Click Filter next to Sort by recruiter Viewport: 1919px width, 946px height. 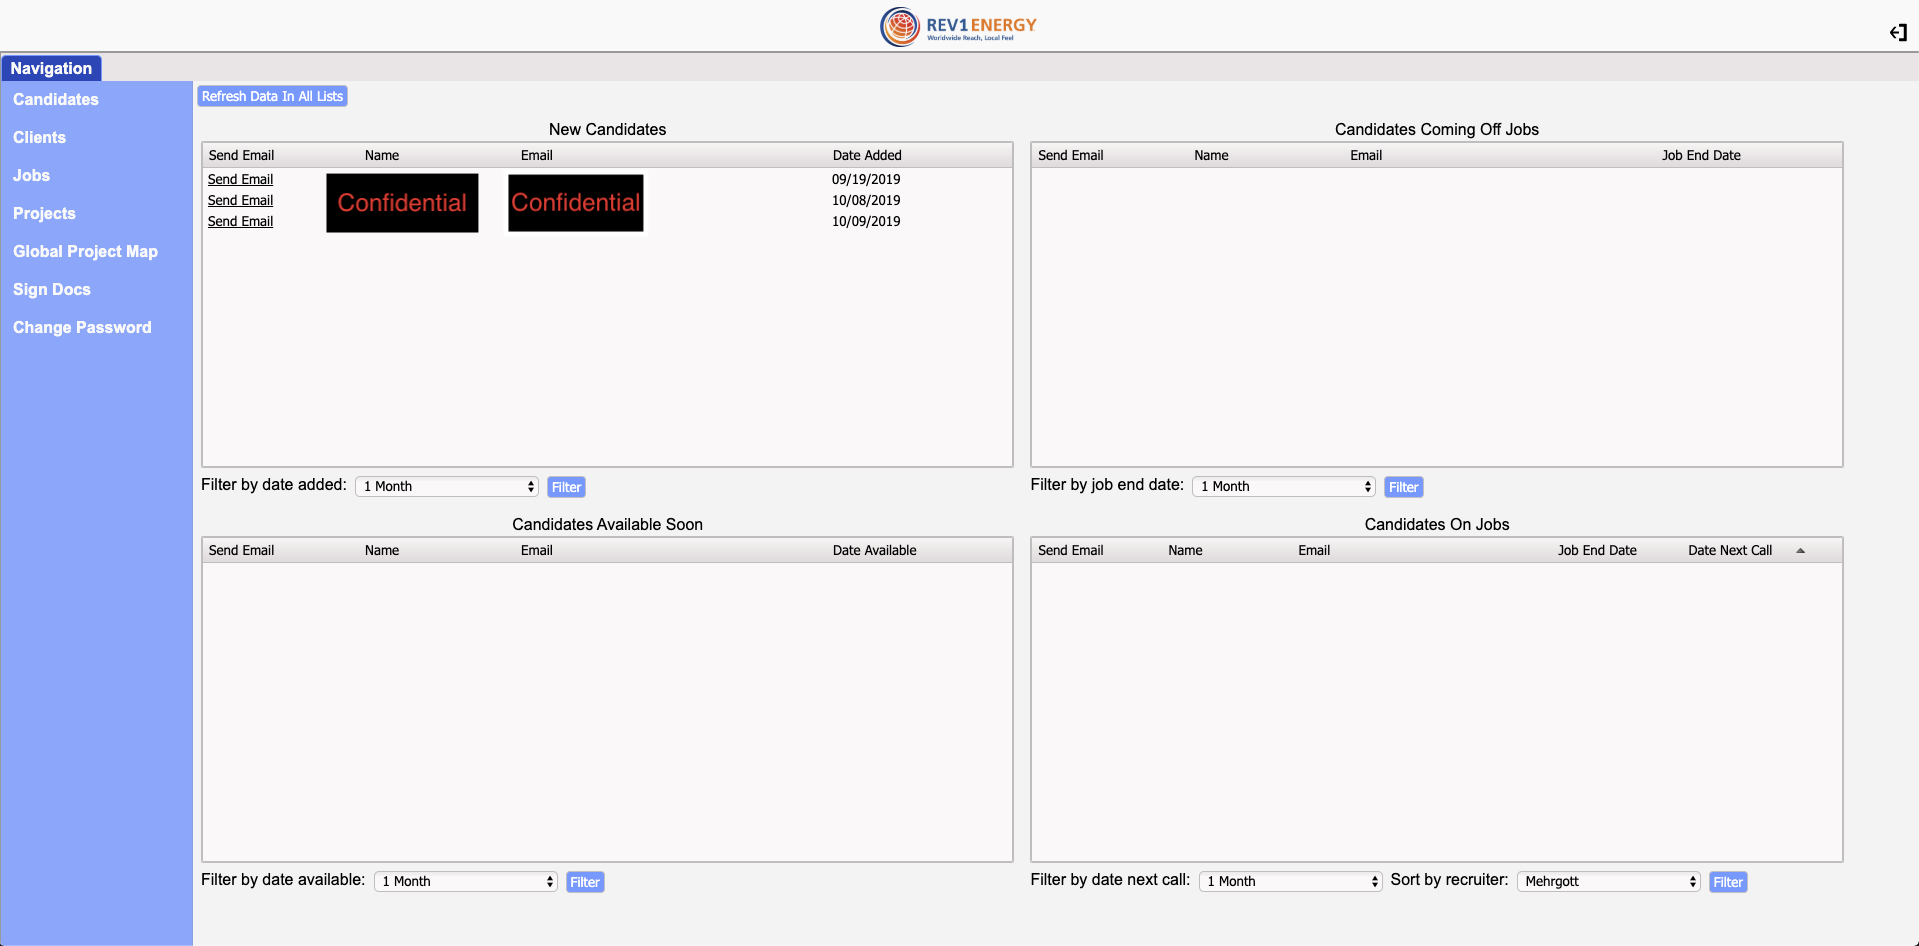pyautogui.click(x=1728, y=882)
